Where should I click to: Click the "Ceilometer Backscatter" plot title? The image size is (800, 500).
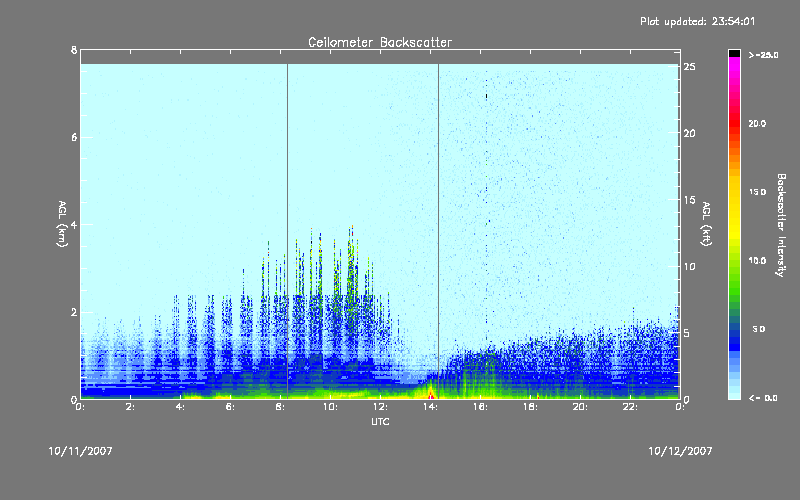pos(380,42)
